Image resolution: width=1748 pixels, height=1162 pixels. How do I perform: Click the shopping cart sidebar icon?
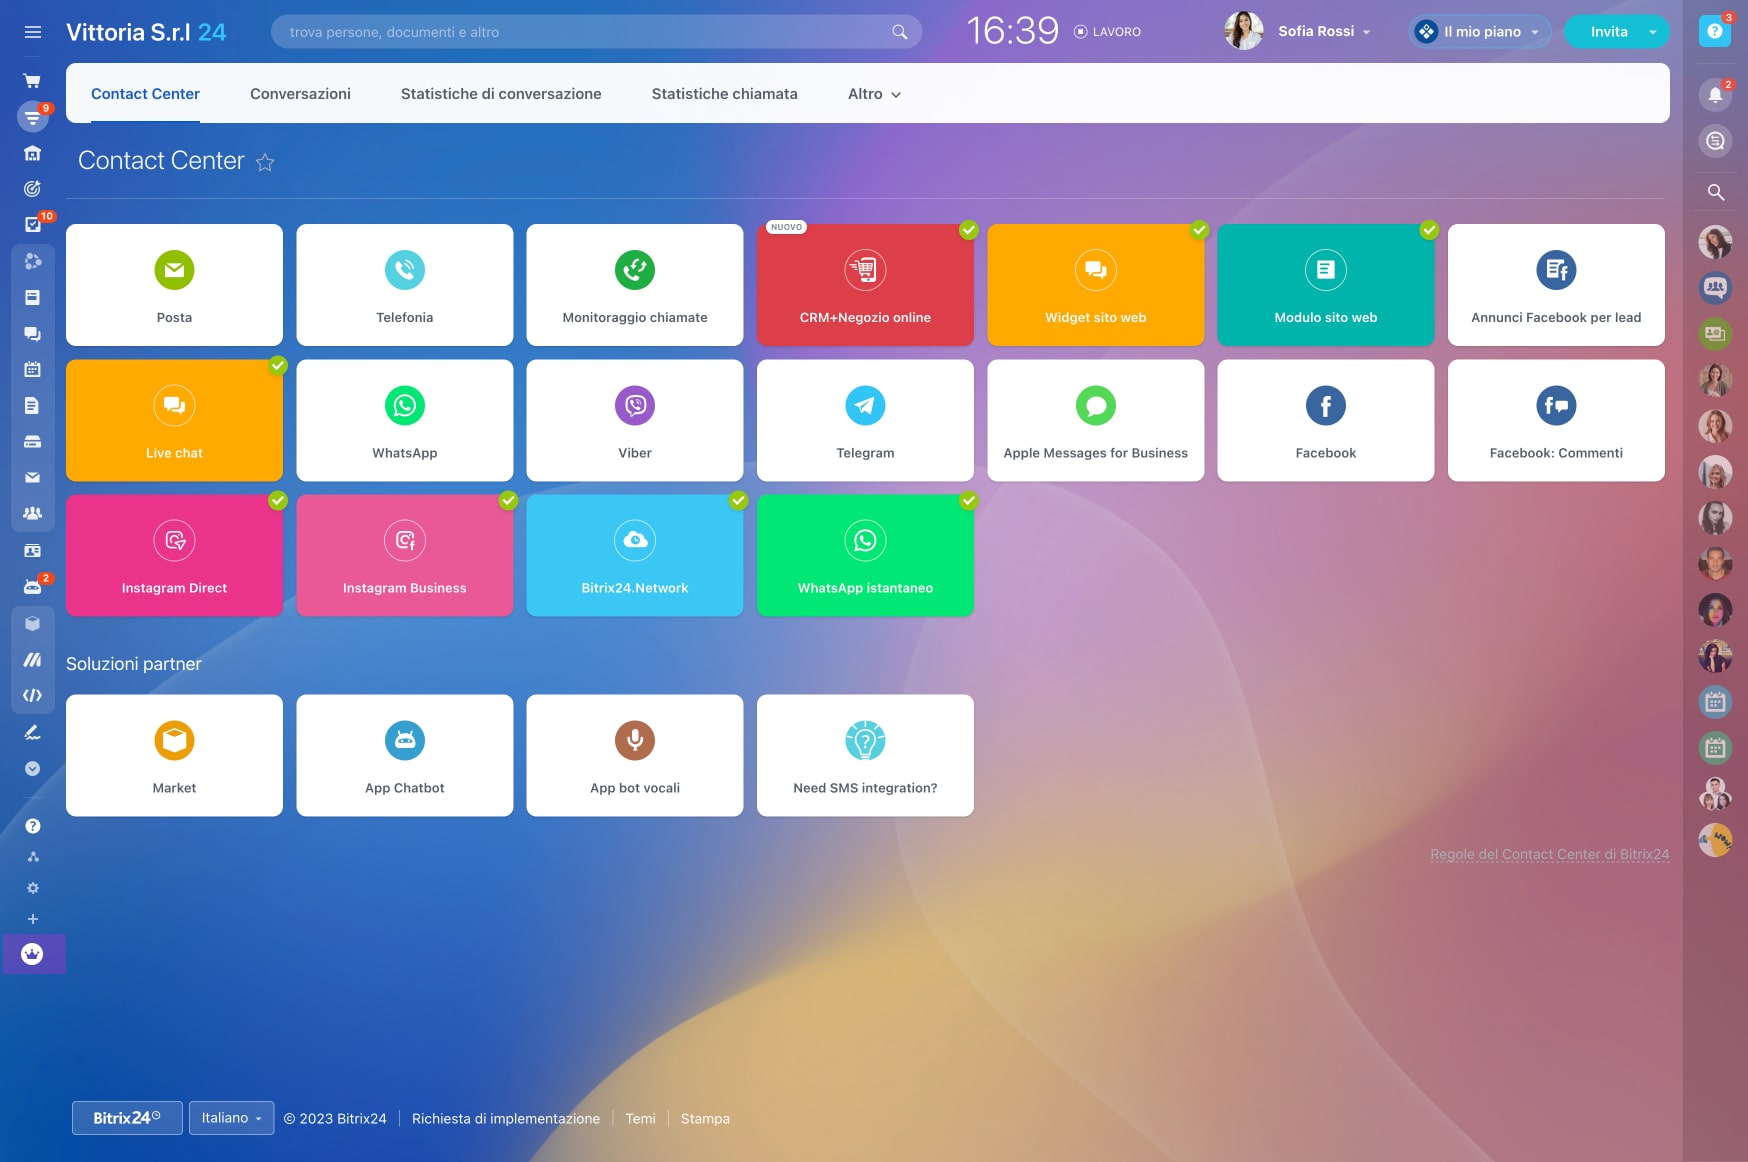click(32, 81)
